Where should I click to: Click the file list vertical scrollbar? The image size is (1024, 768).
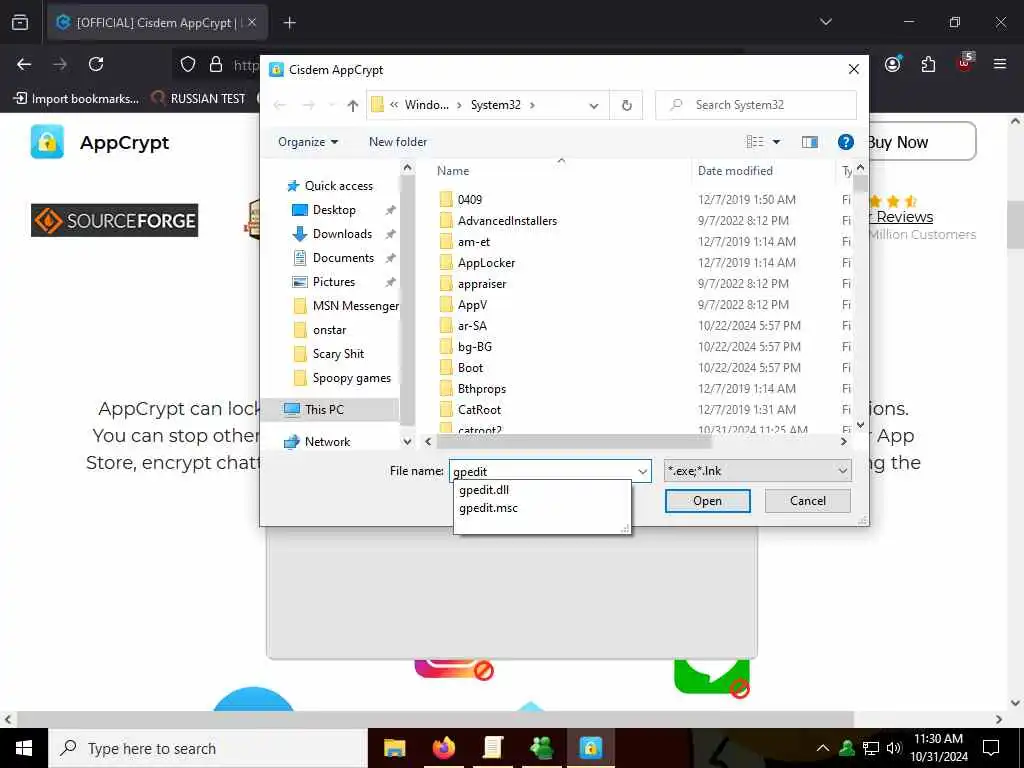tap(860, 185)
